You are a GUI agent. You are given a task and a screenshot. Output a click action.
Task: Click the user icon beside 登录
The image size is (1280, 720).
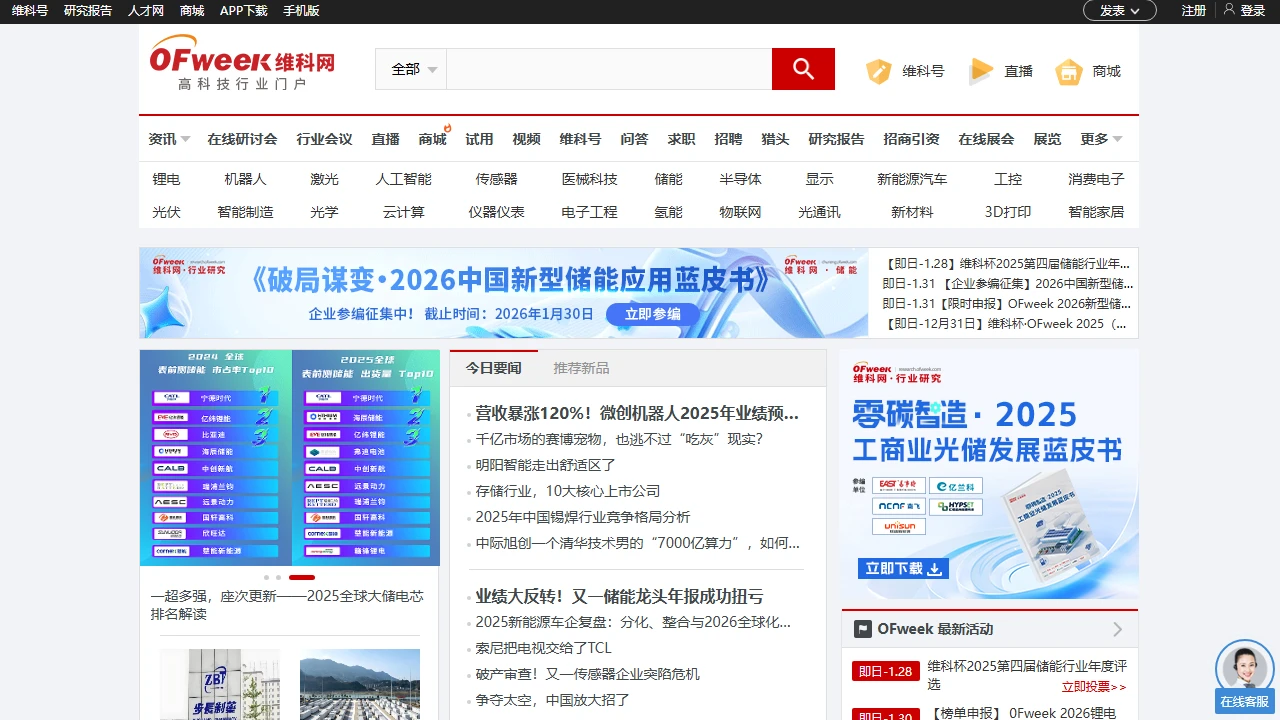click(1229, 10)
